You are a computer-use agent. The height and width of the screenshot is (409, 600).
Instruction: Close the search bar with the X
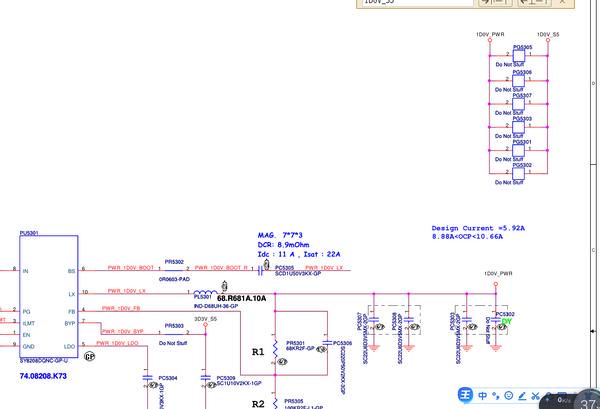[562, 2]
